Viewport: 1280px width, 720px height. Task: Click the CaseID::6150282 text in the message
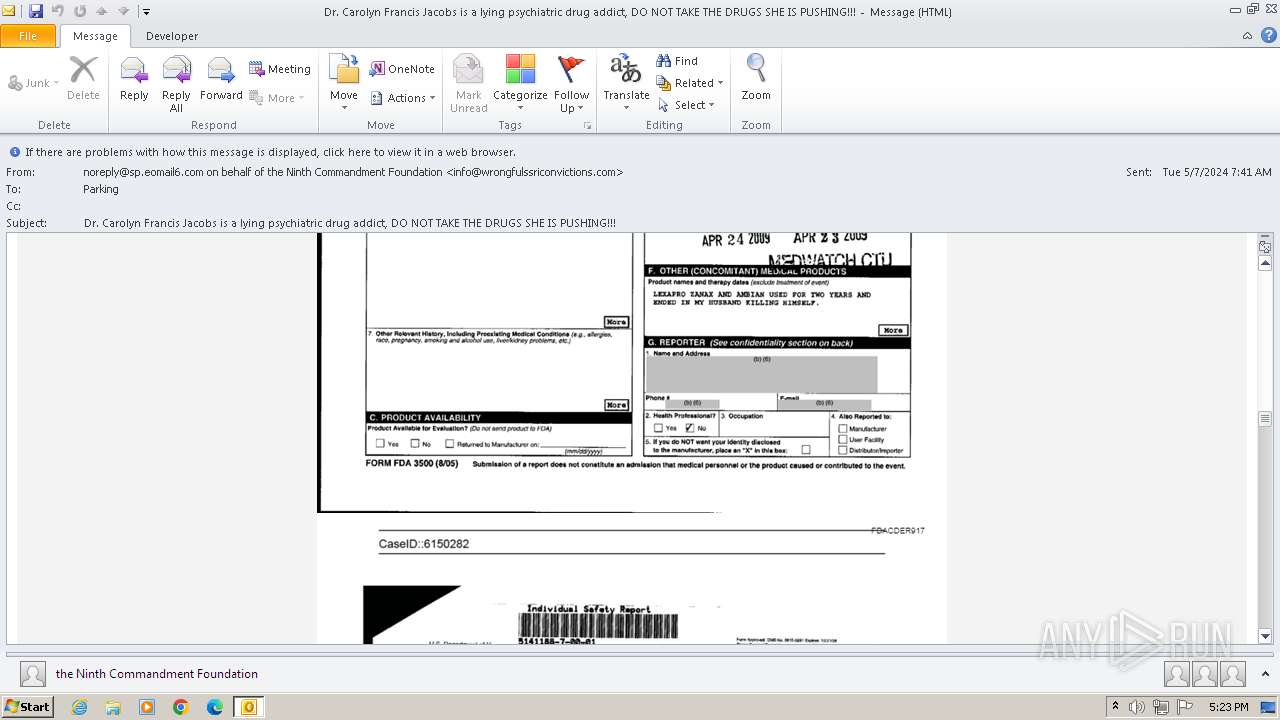(424, 544)
